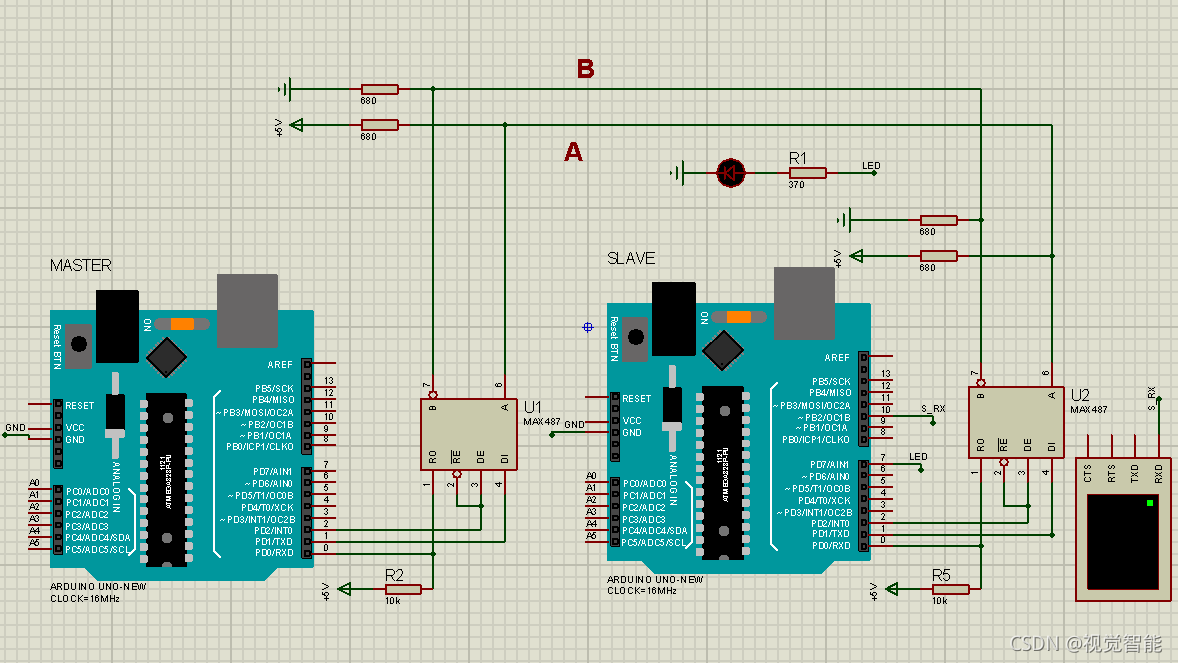Viewport: 1178px width, 663px height.
Task: Select the red LED diode component
Action: 730,173
